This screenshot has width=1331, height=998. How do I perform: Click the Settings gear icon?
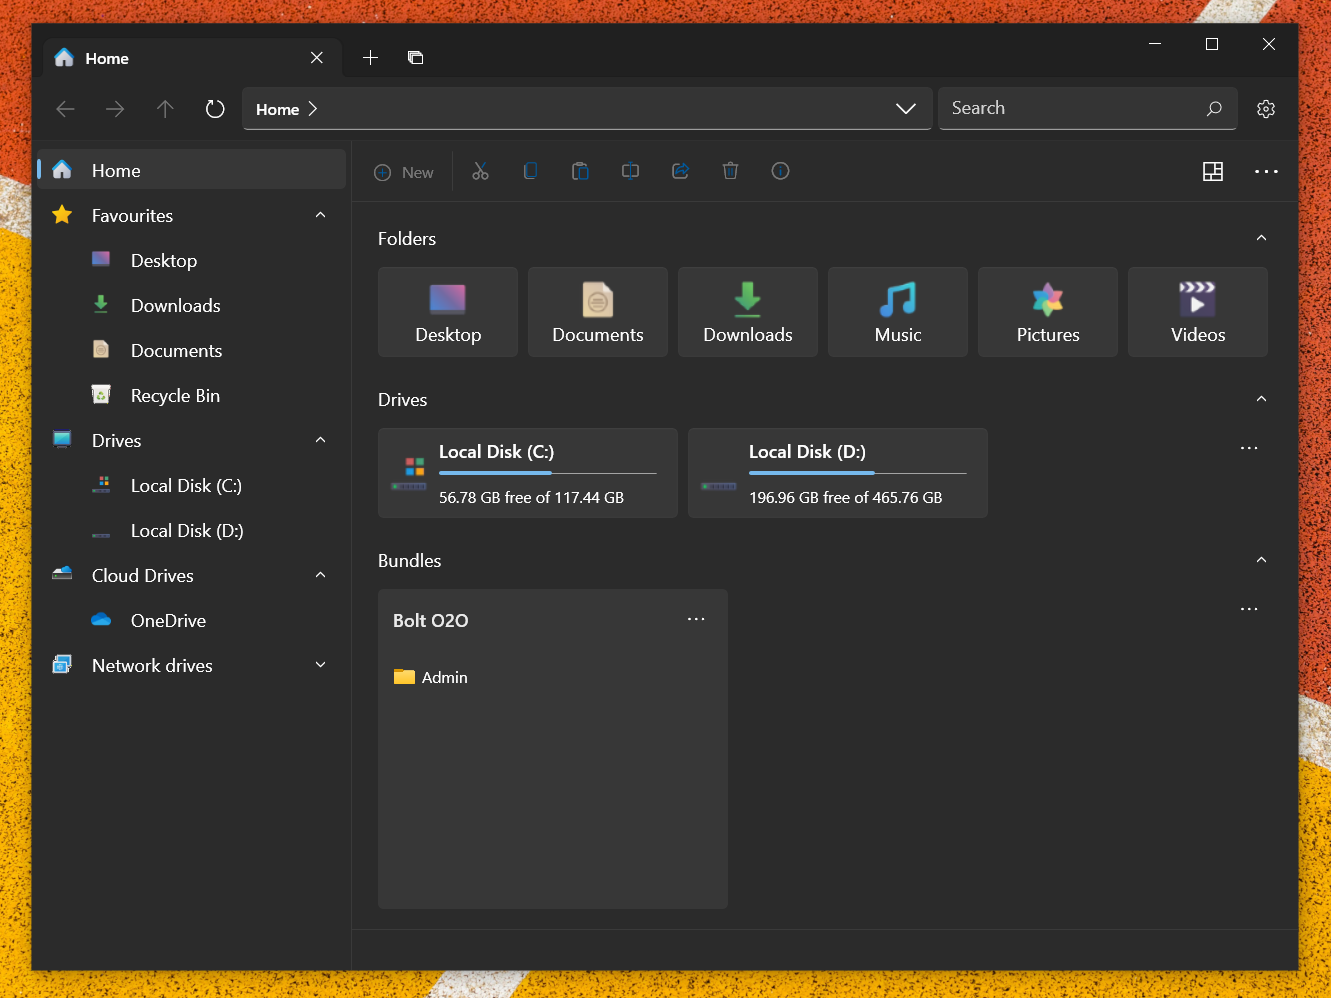coord(1266,108)
